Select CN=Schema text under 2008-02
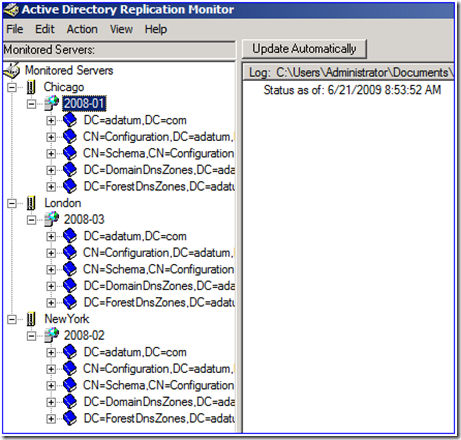The width and height of the screenshot is (461, 440). pyautogui.click(x=159, y=385)
